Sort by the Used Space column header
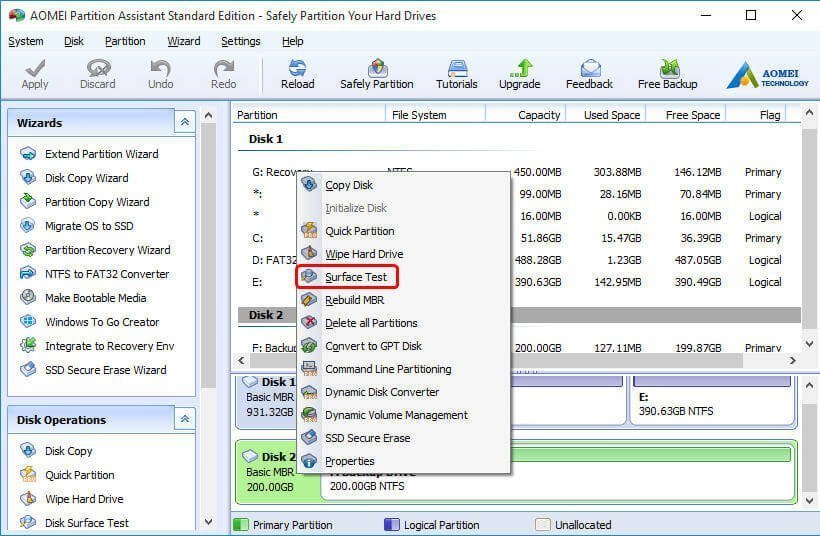The image size is (820, 536). [607, 115]
